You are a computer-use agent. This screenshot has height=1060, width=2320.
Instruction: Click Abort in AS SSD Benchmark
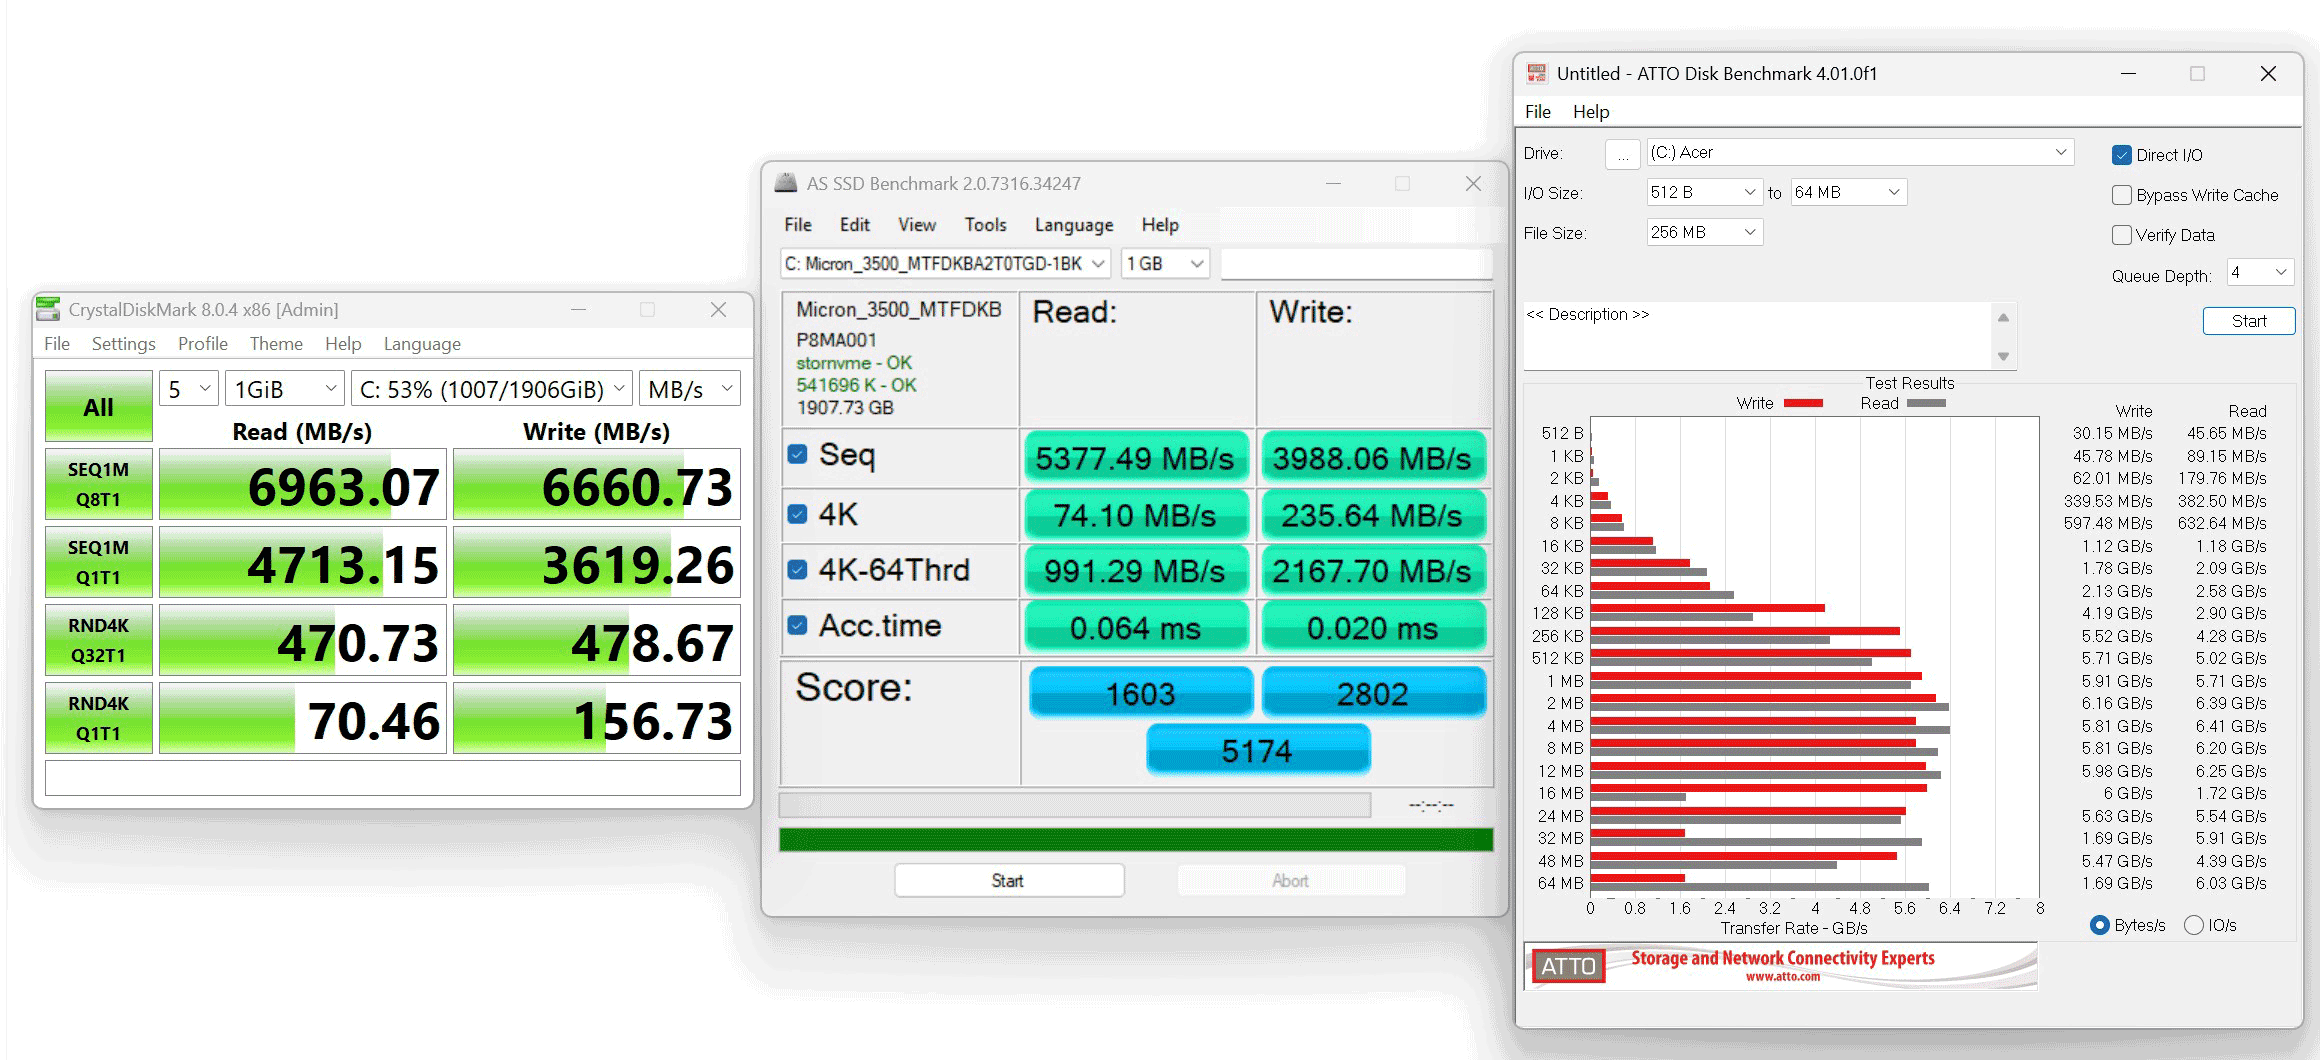1291,880
